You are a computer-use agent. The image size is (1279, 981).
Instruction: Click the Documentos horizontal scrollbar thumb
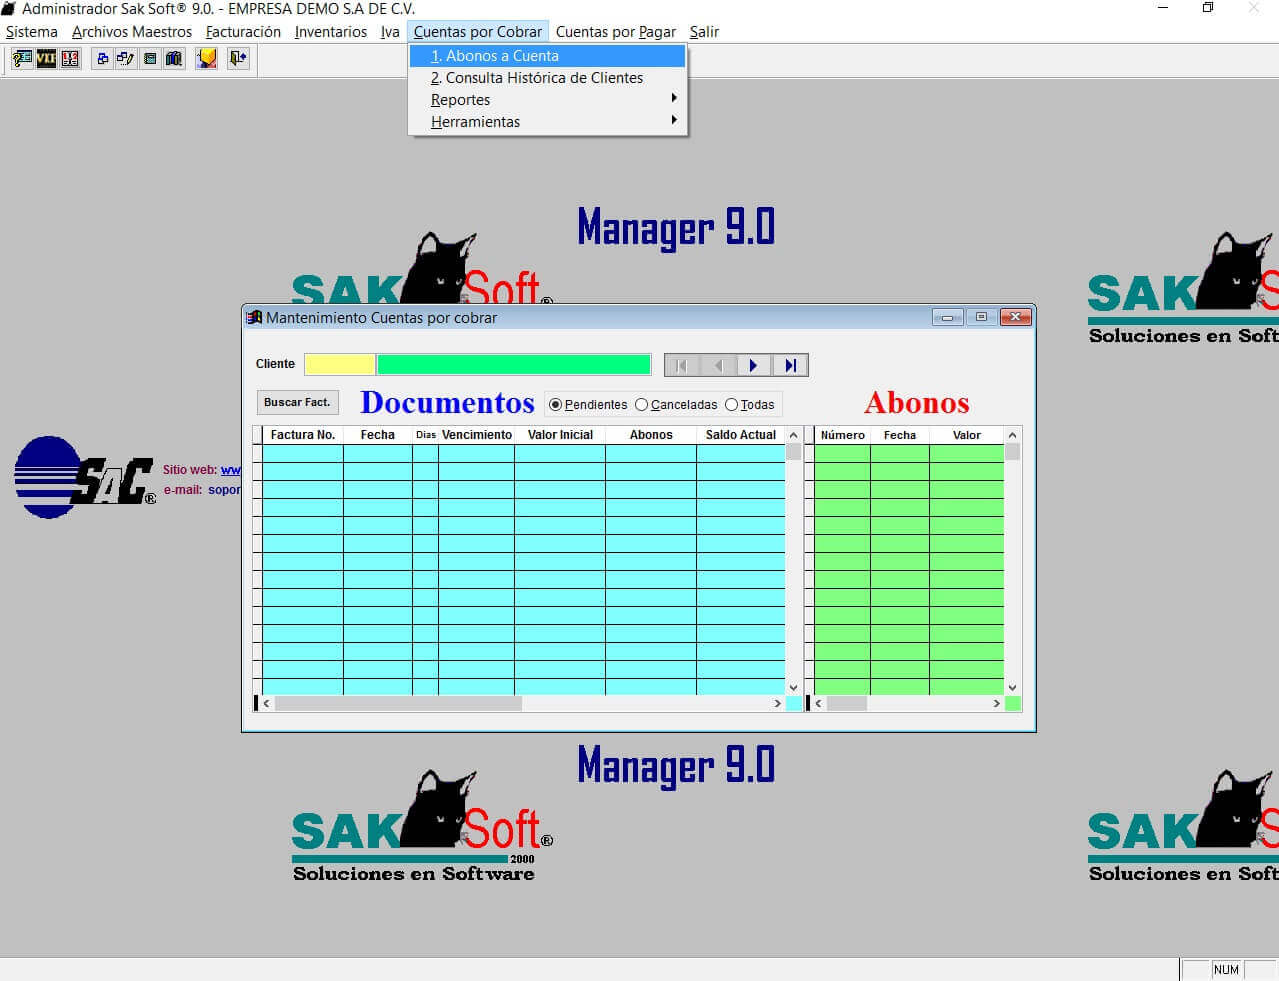398,704
